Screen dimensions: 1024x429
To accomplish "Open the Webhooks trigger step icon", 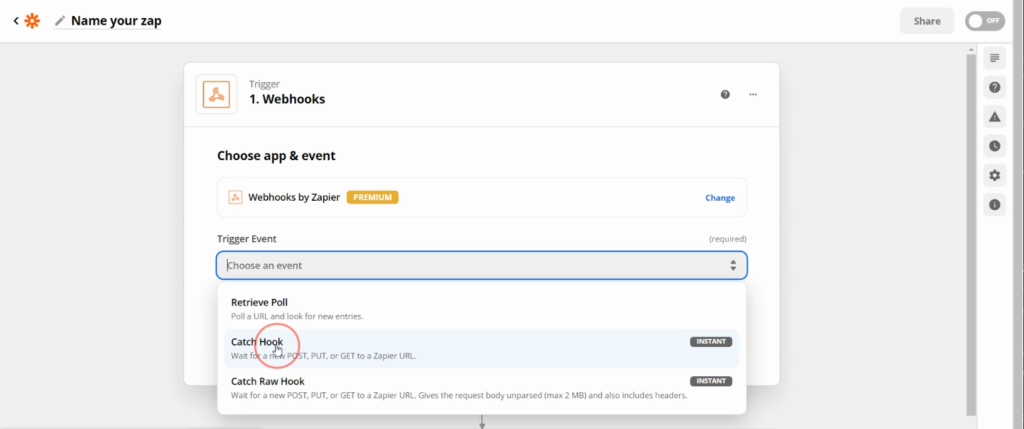I will pyautogui.click(x=216, y=95).
